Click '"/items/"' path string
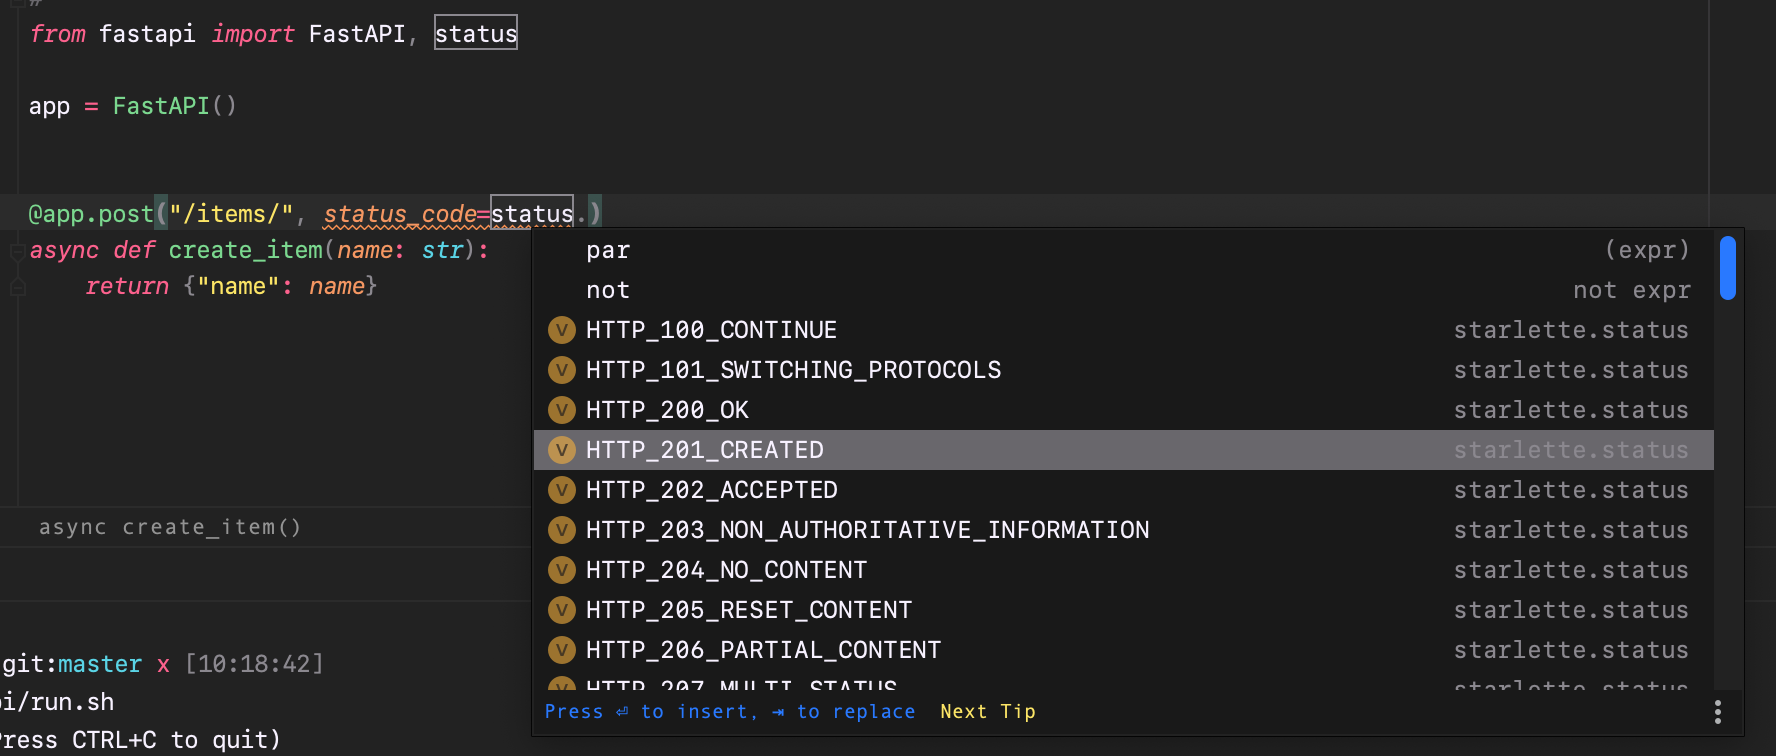Screen dimensions: 1776x756 pyautogui.click(x=231, y=214)
